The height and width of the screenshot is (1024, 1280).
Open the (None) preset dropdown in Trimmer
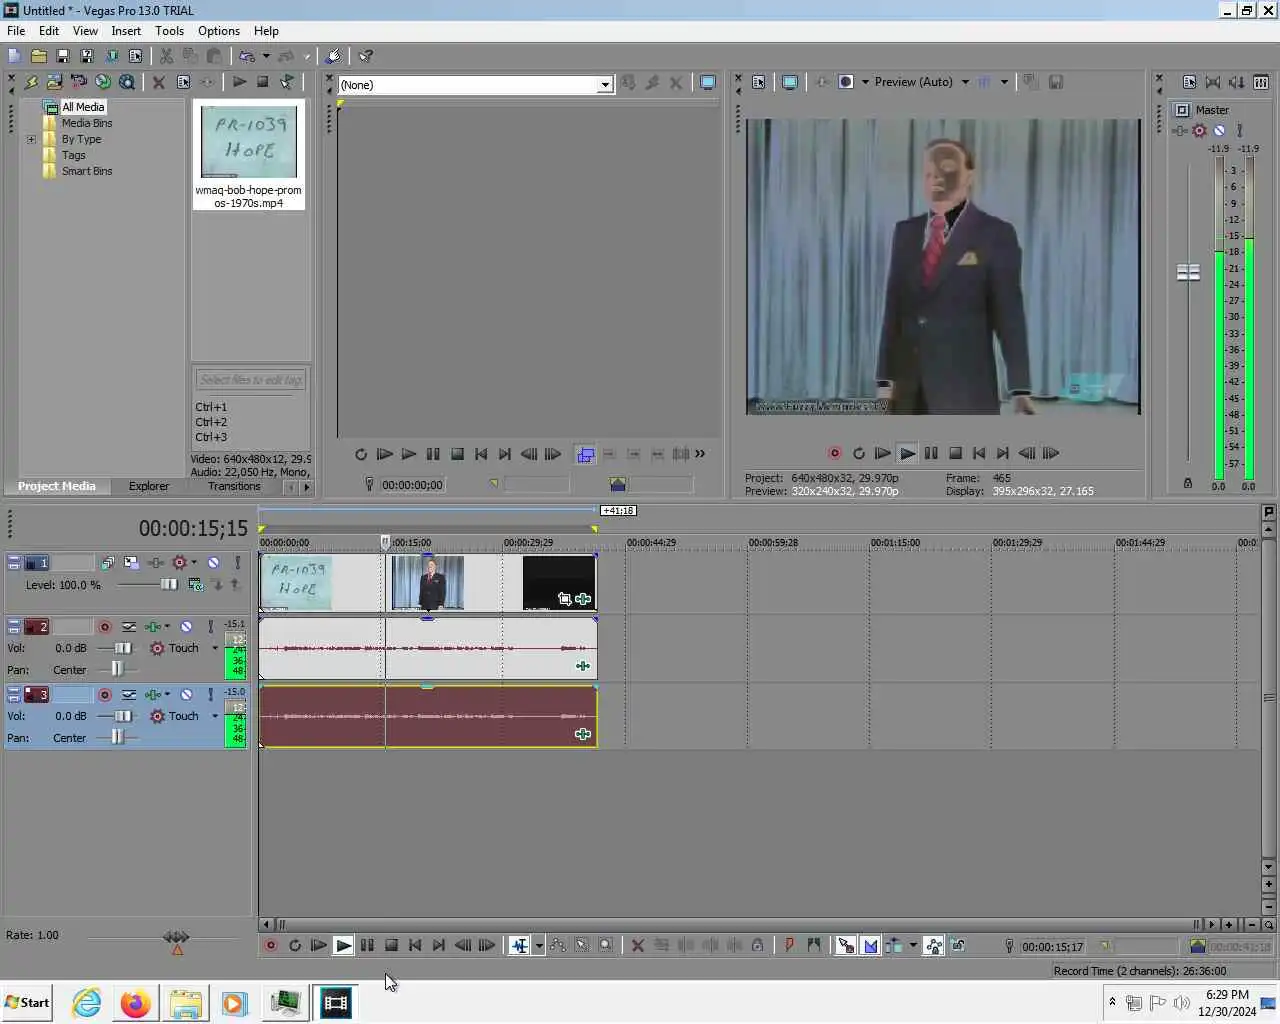pos(604,85)
